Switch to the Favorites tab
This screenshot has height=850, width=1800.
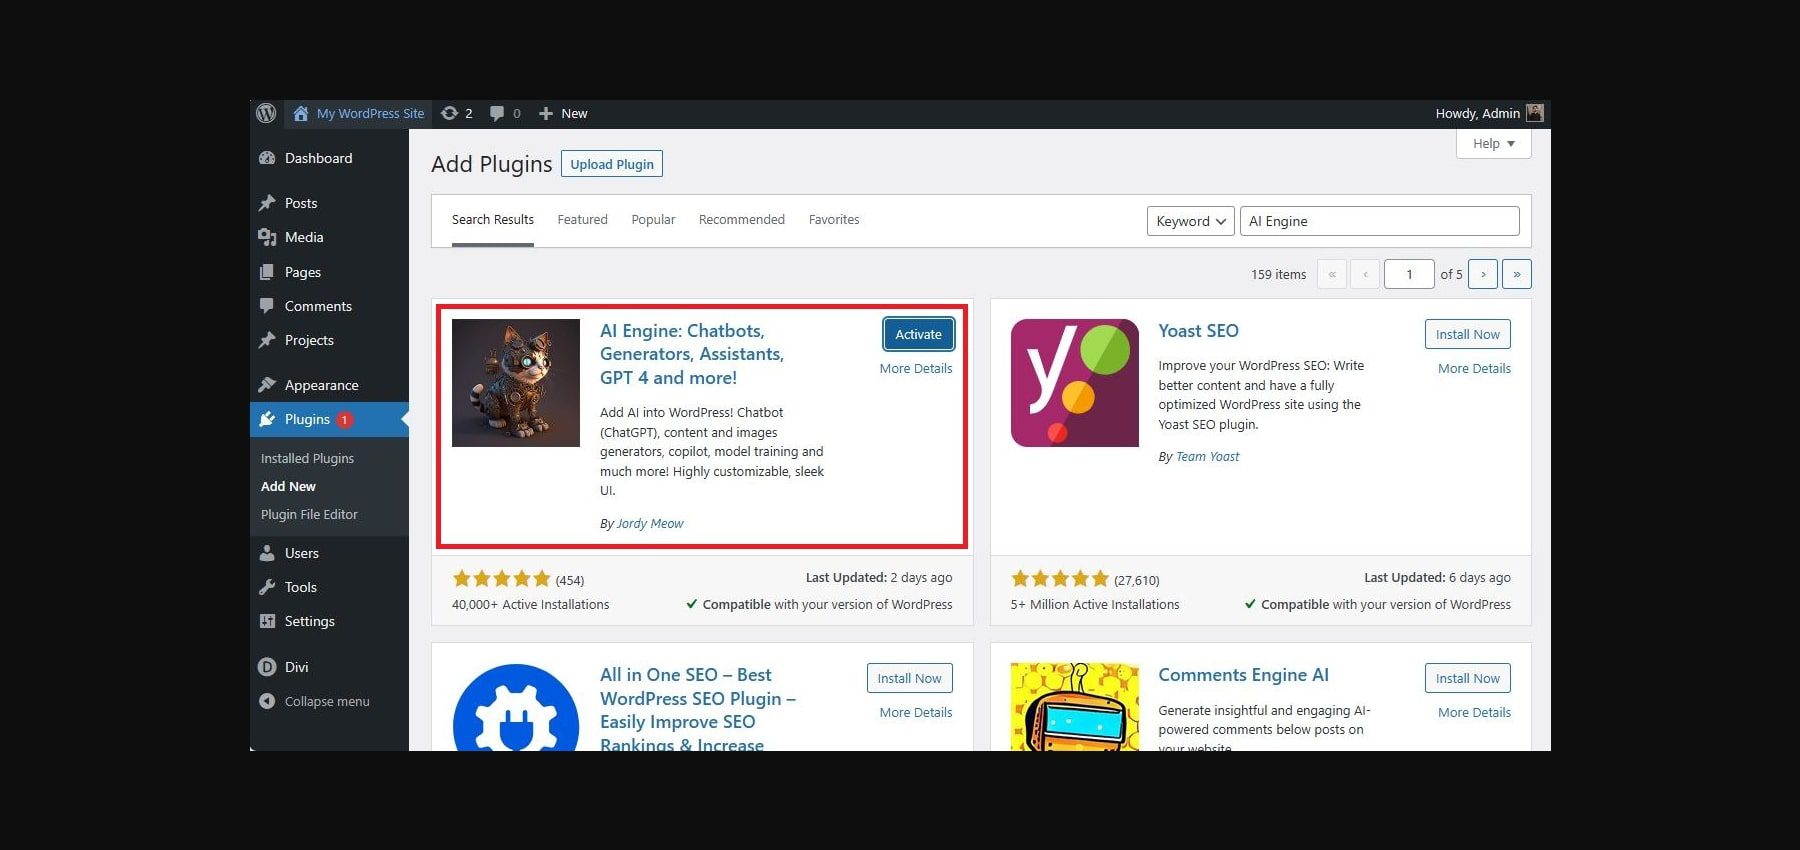coord(834,220)
